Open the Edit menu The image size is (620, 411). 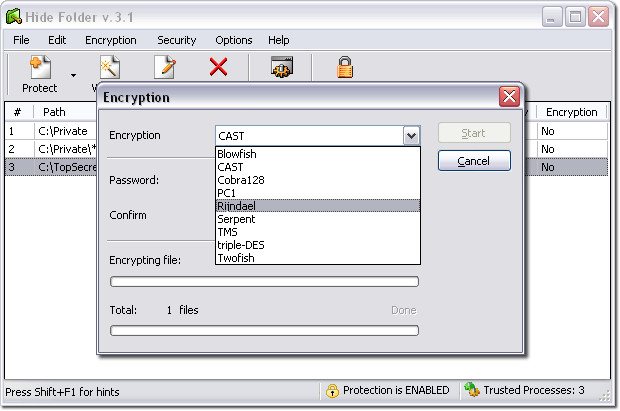coord(57,40)
